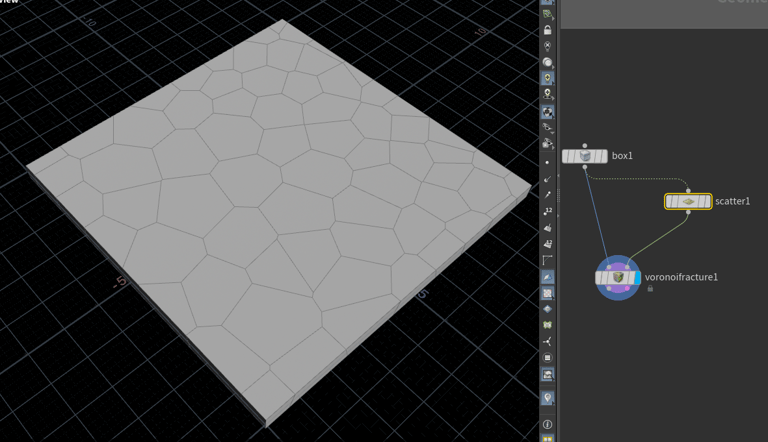Click the input connector above box1
Viewport: 768px width, 442px height.
585,146
